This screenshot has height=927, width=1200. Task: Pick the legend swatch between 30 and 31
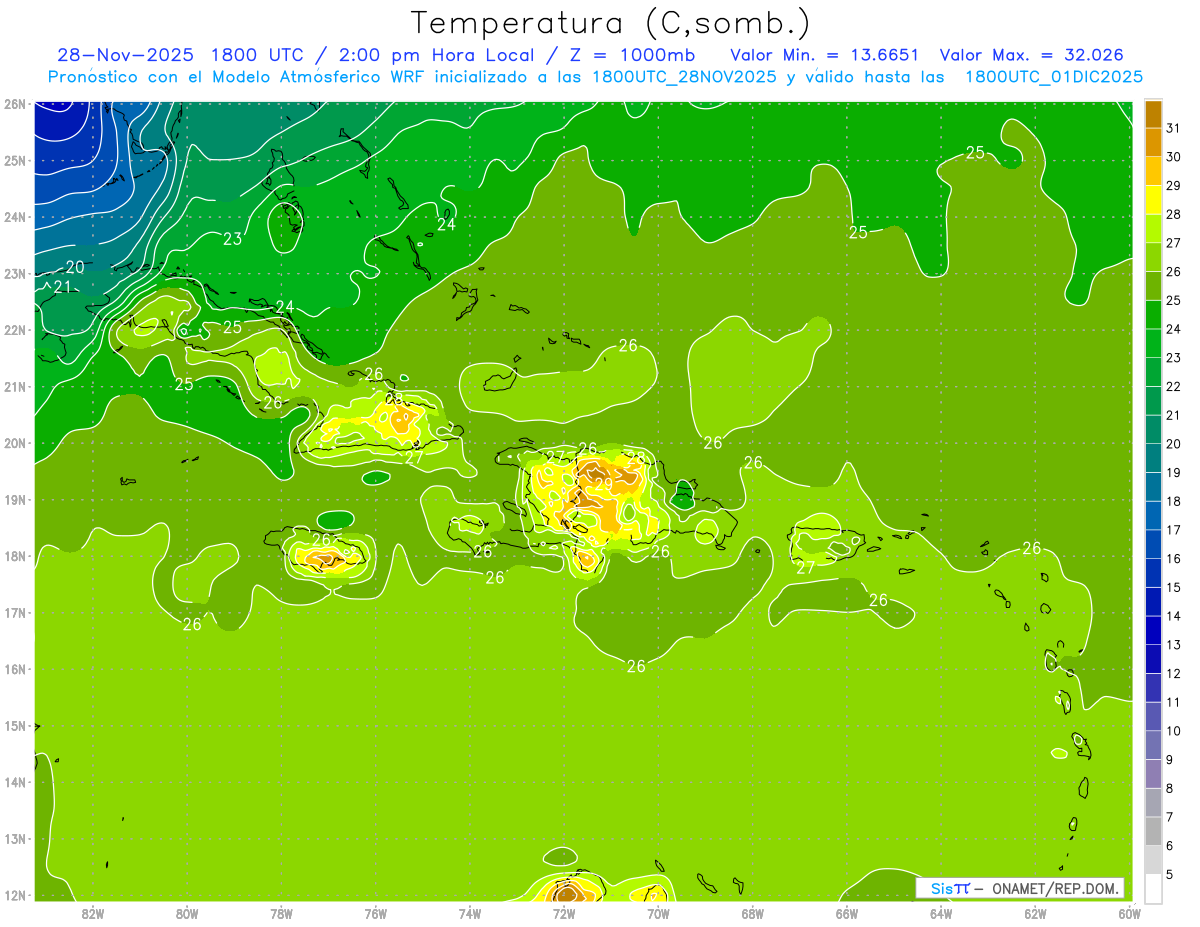point(1153,142)
